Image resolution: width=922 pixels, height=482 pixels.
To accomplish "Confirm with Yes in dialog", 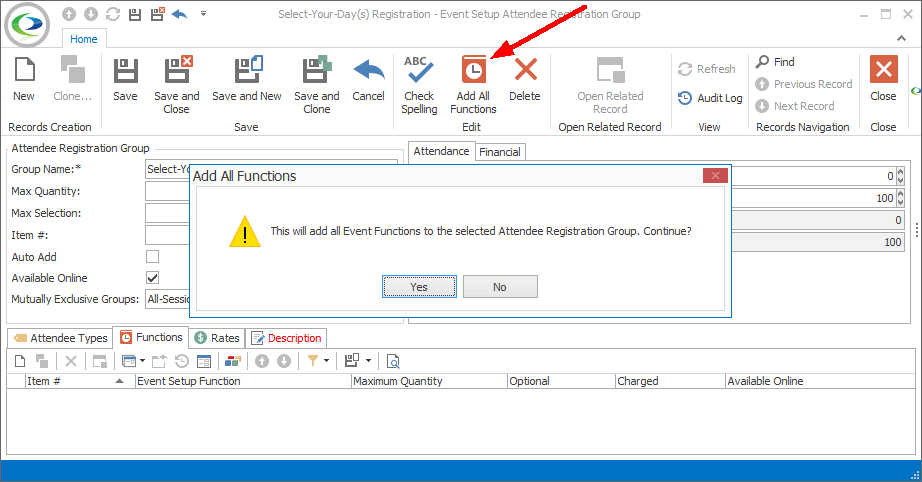I will tap(419, 287).
